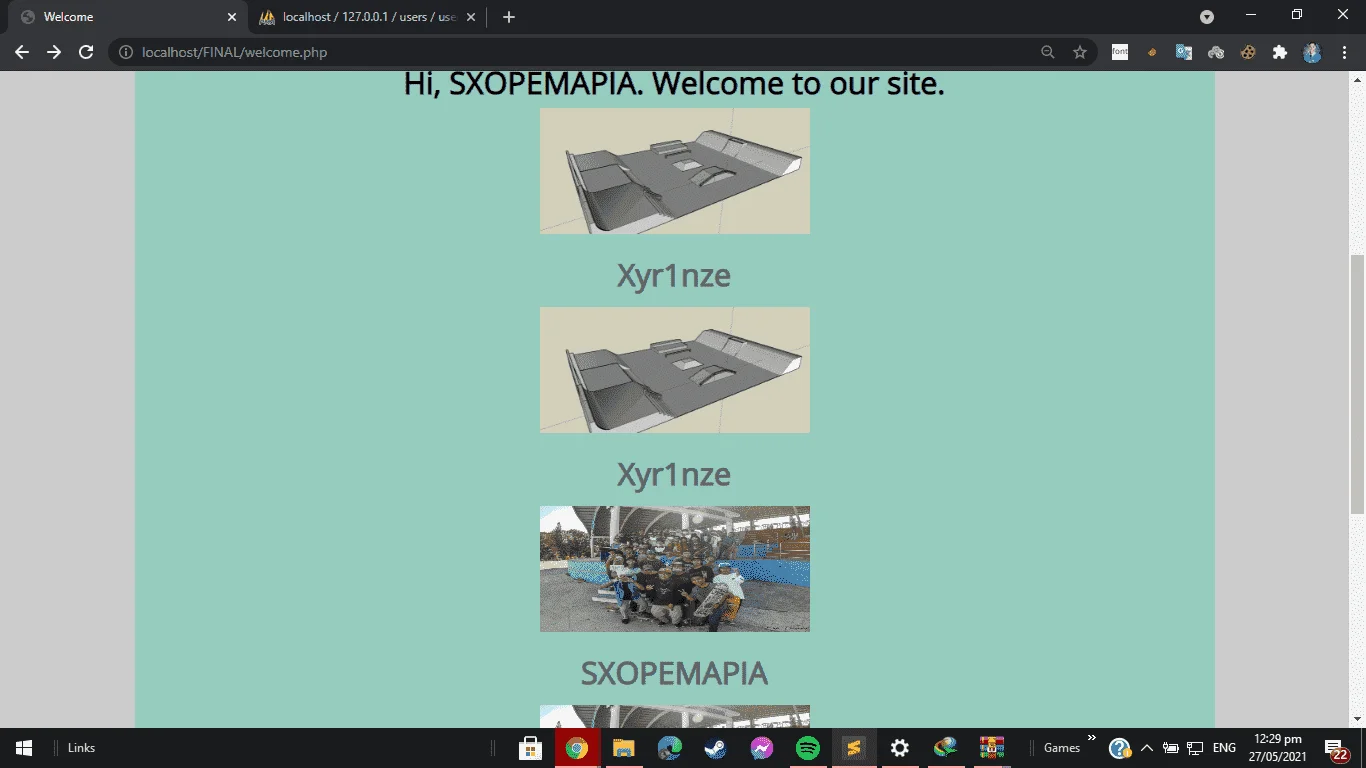The width and height of the screenshot is (1366, 768).
Task: Open the tab search dropdown arrow
Action: (1207, 17)
